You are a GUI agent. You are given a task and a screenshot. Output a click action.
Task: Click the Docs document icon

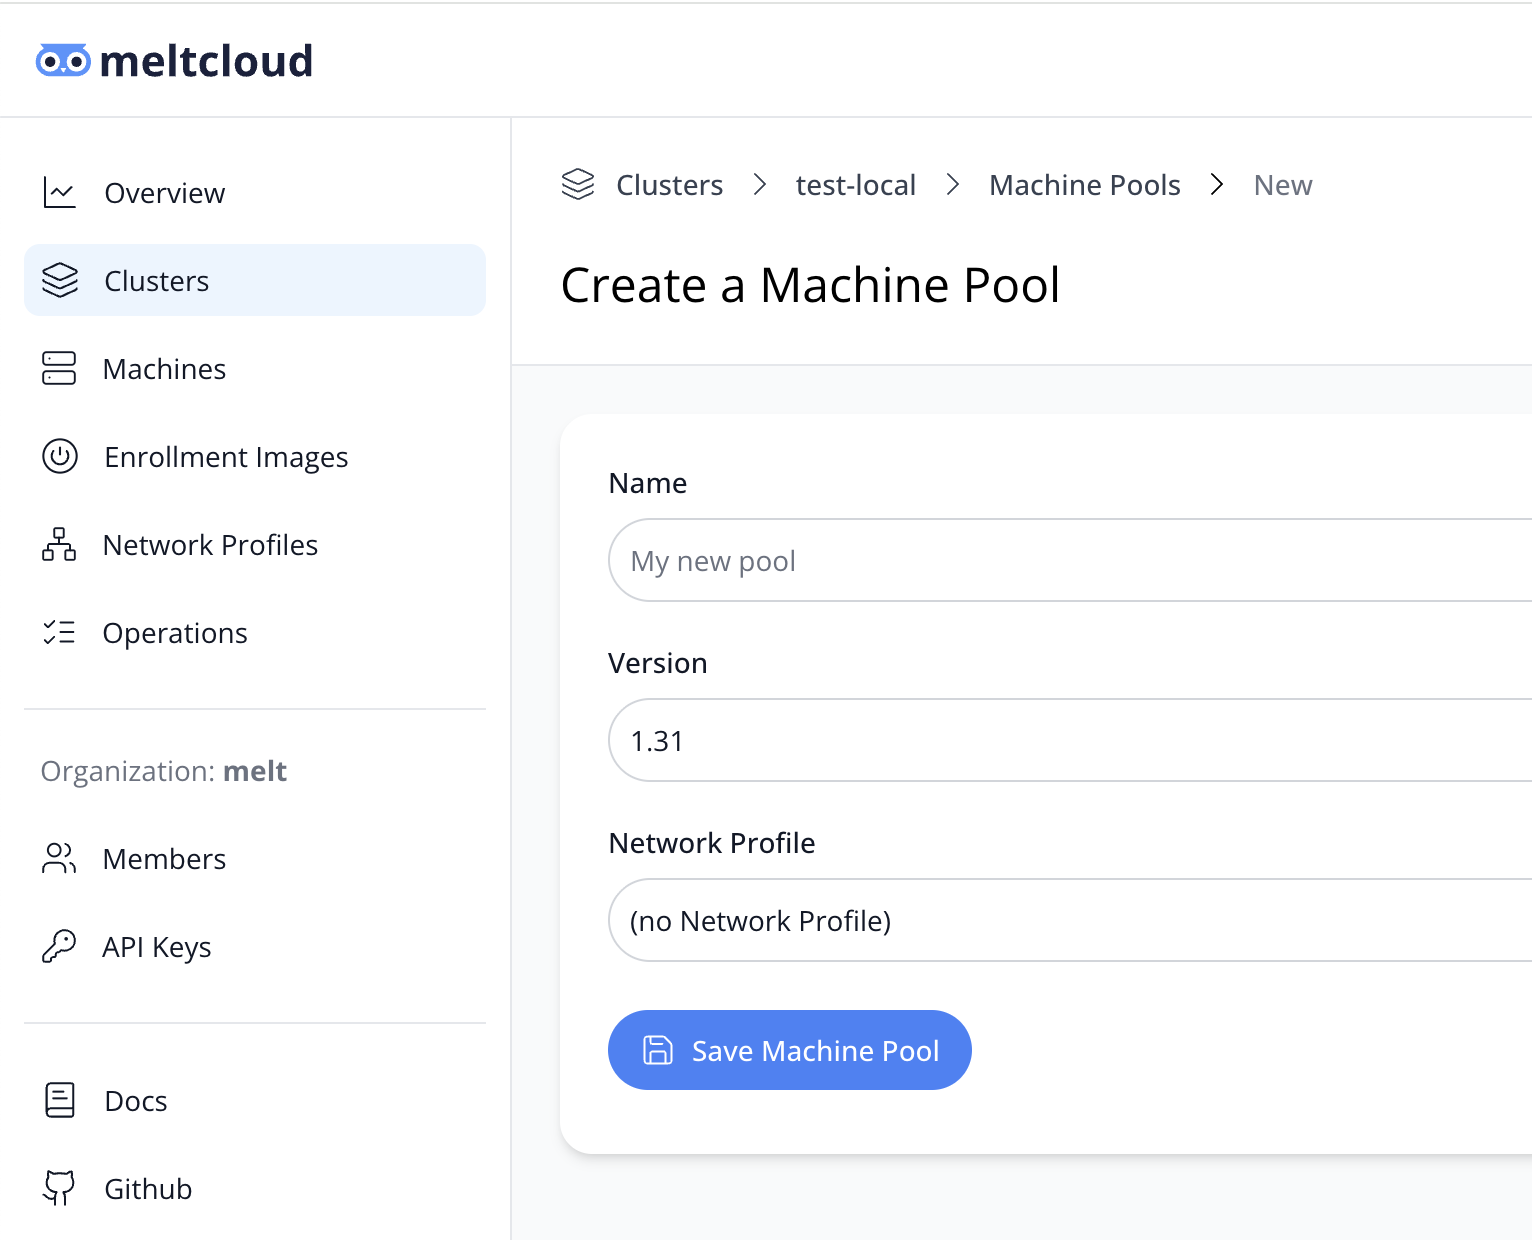pos(60,1100)
